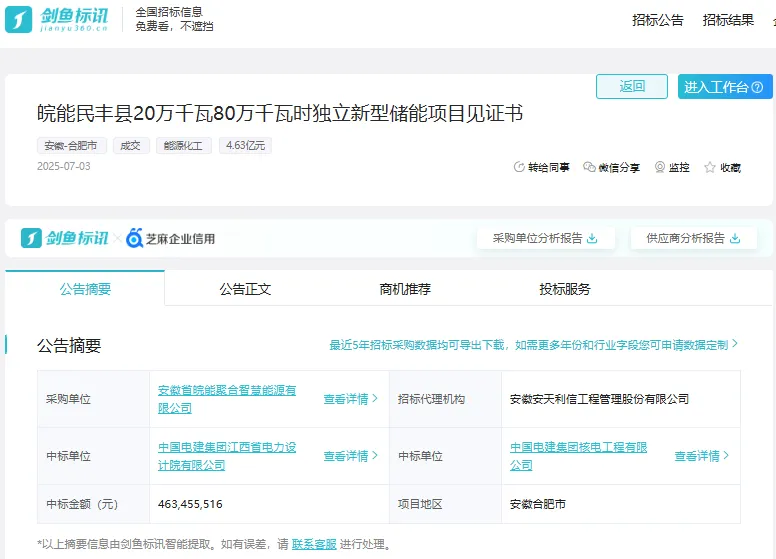Screen dimensions: 776x559
Task: Click the 转给同事 forward icon
Action: point(519,168)
